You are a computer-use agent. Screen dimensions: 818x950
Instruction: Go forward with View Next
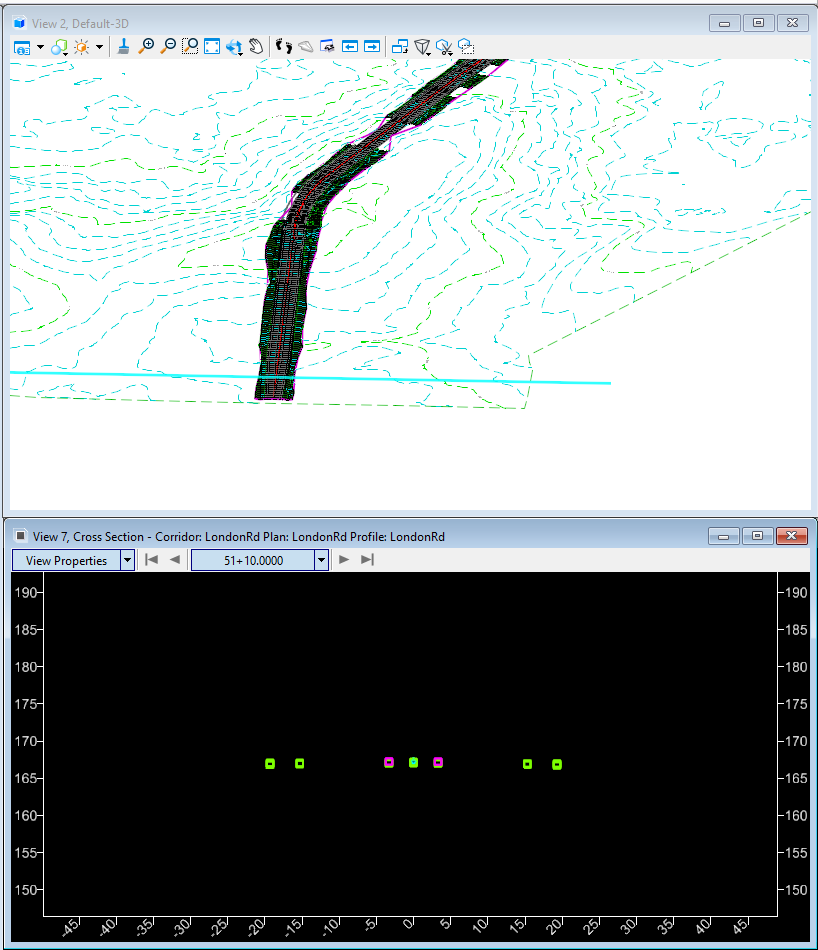(372, 46)
